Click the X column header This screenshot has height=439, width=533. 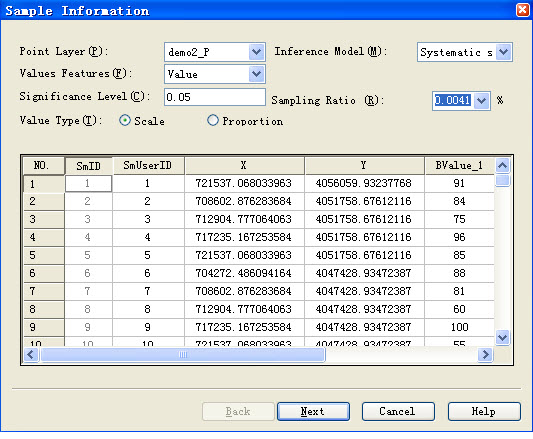click(244, 166)
